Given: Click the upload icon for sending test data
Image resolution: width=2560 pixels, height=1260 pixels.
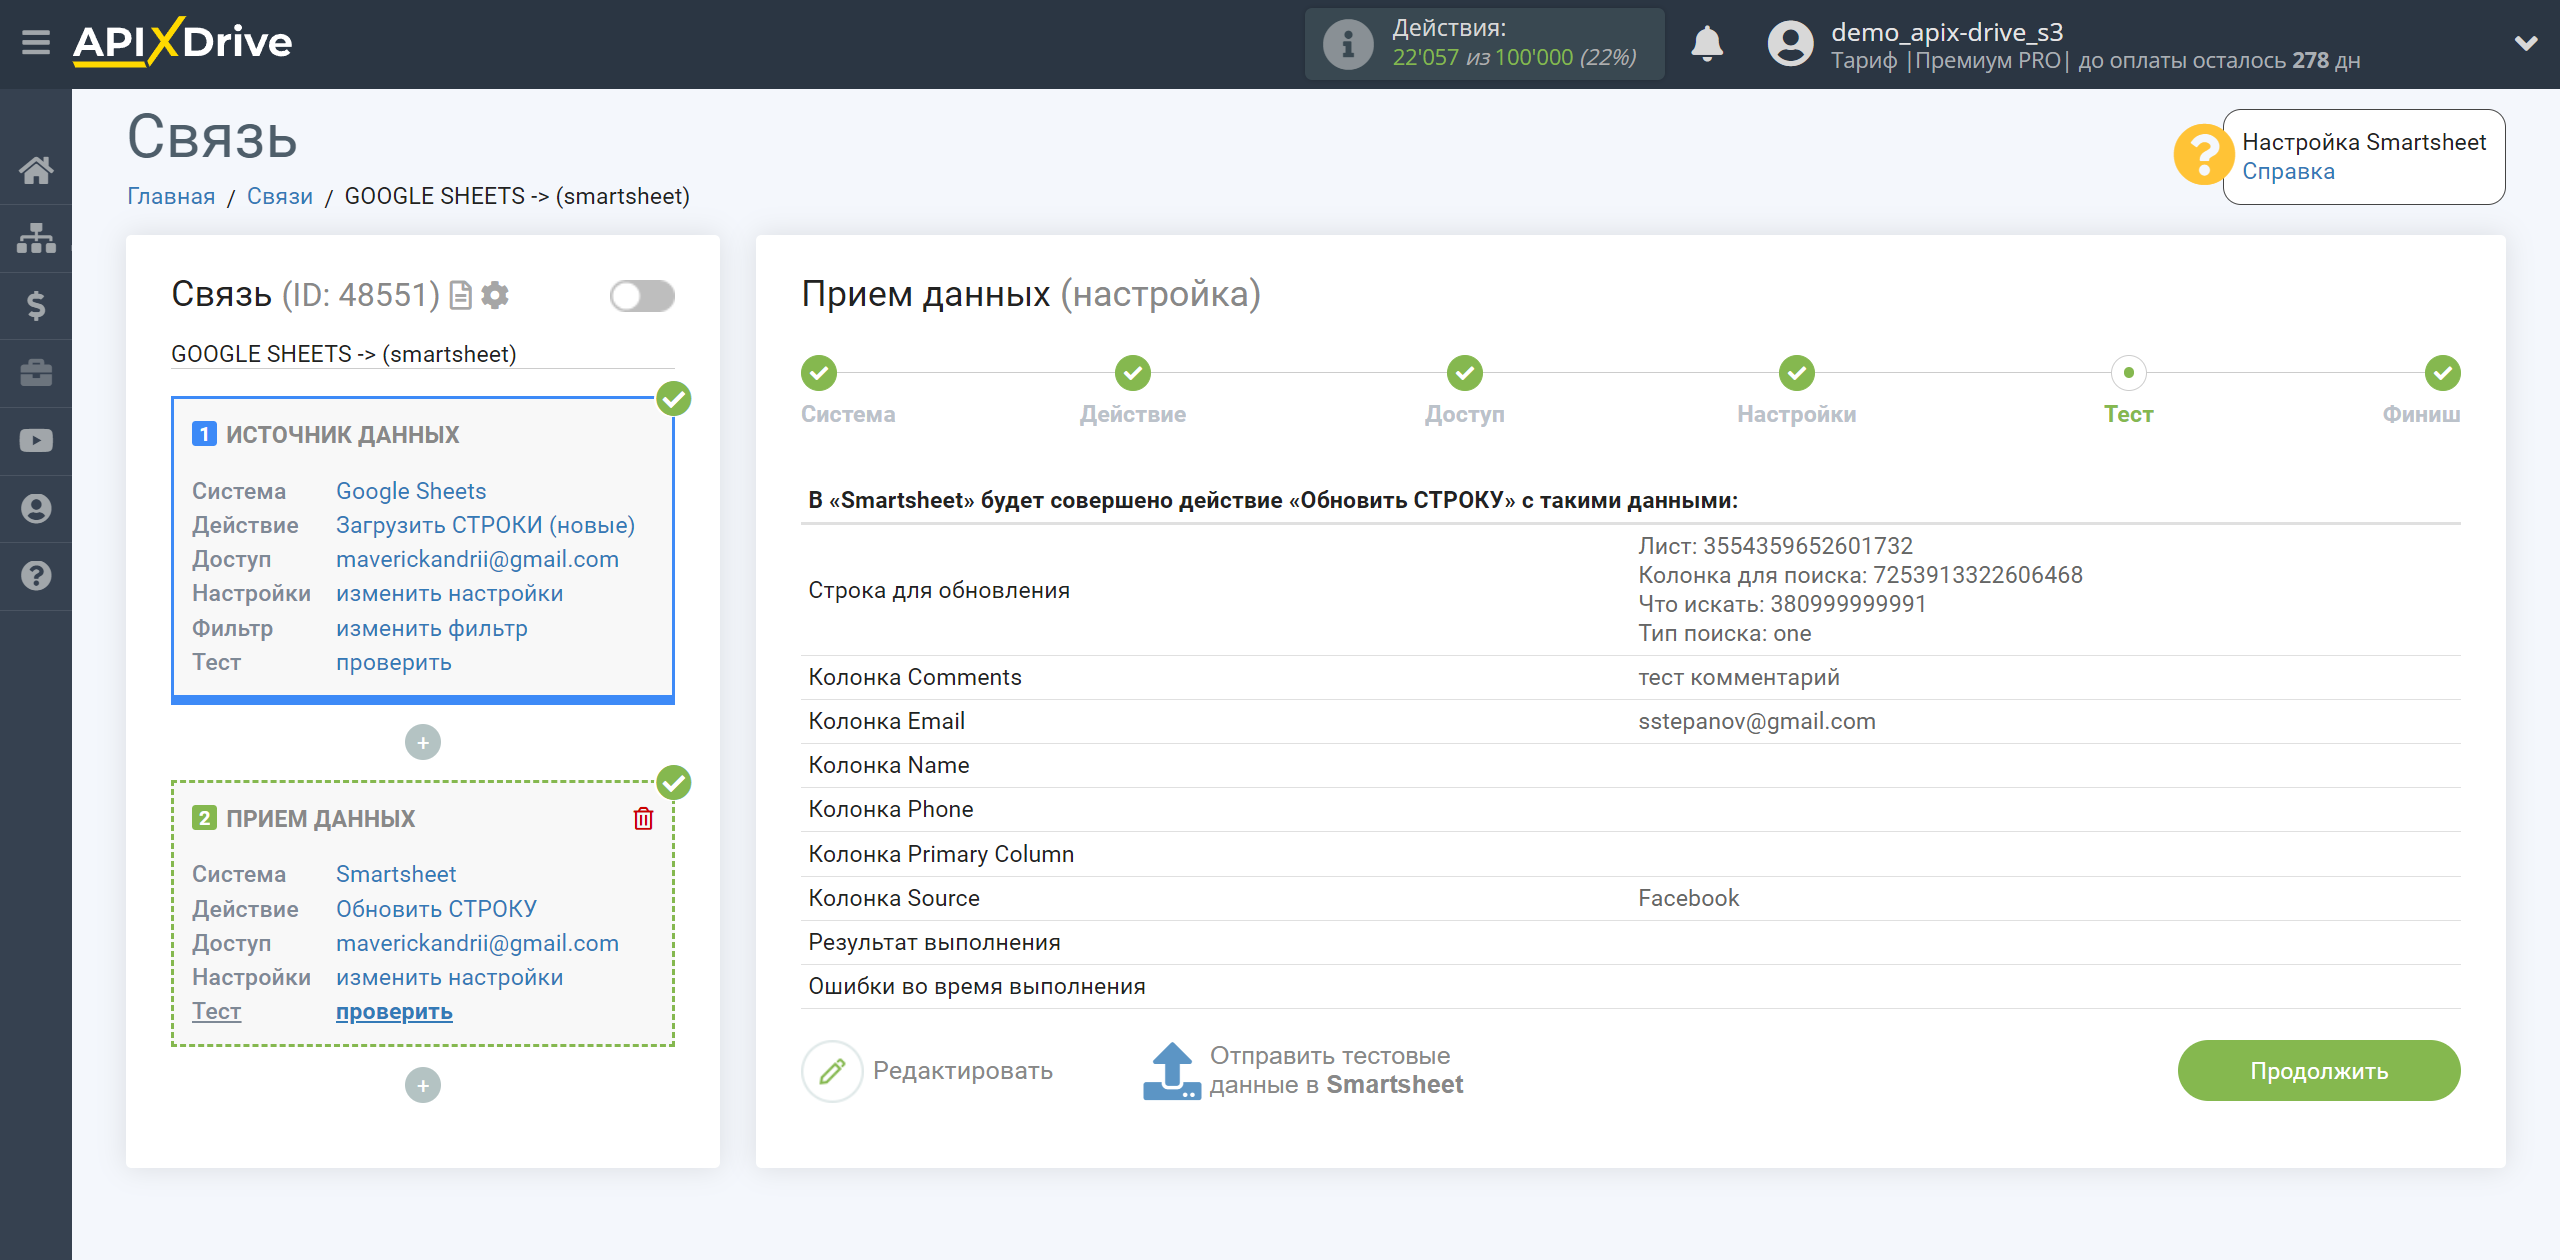Looking at the screenshot, I should tap(1171, 1071).
